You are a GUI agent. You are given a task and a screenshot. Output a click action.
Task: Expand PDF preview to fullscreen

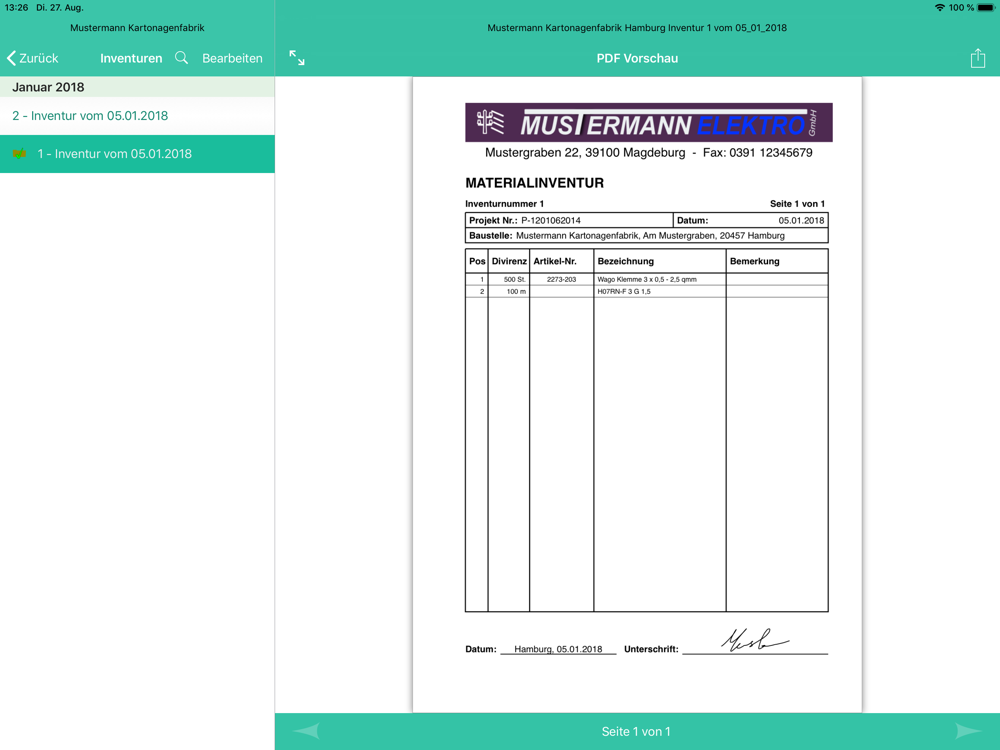(297, 58)
